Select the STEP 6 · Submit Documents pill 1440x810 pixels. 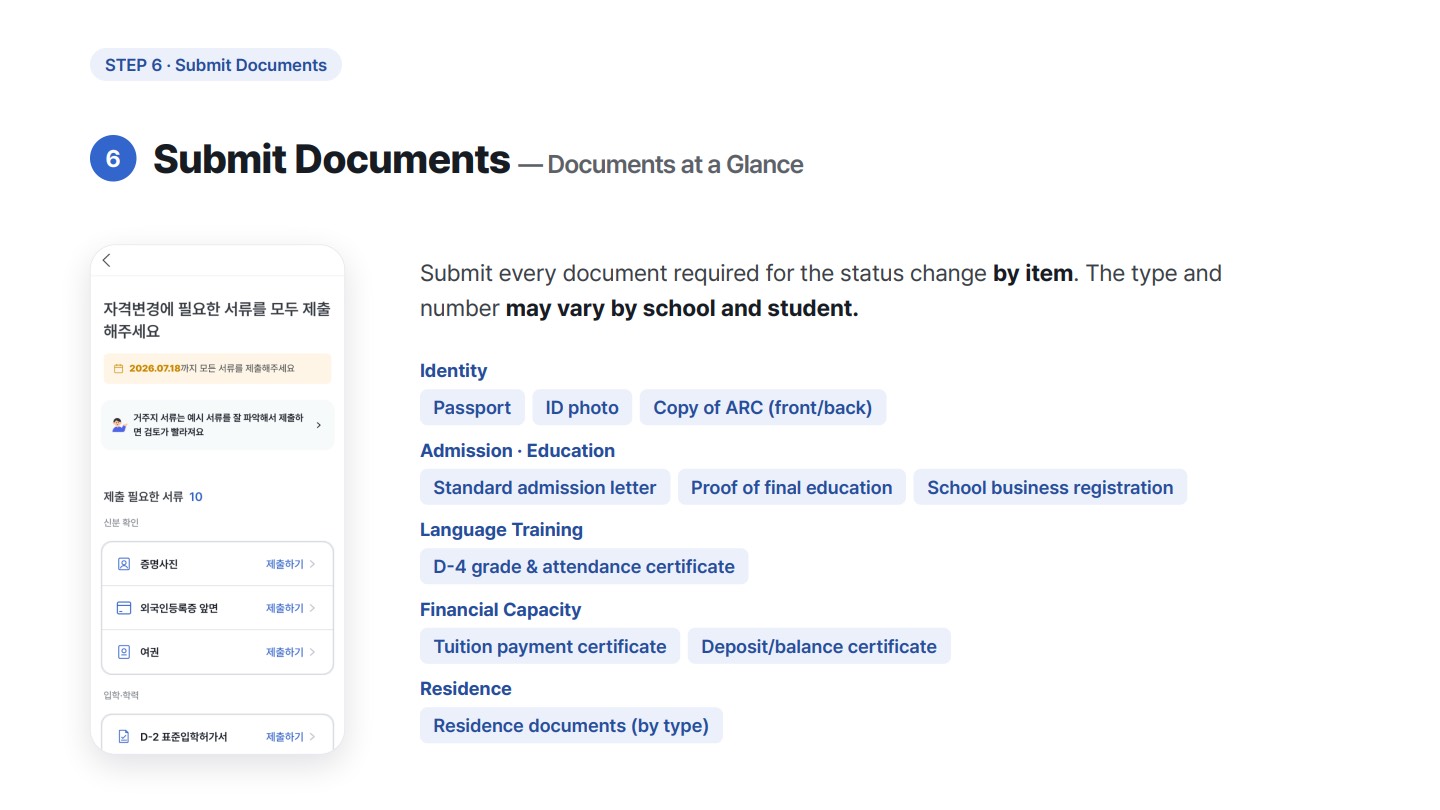(216, 65)
